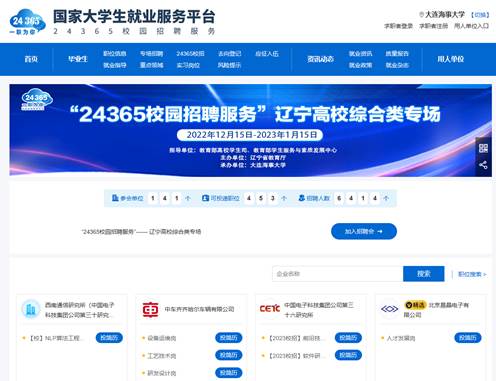Submit resume for the NLP algorithm job
Viewport: 496px width, 381px height.
click(x=109, y=338)
